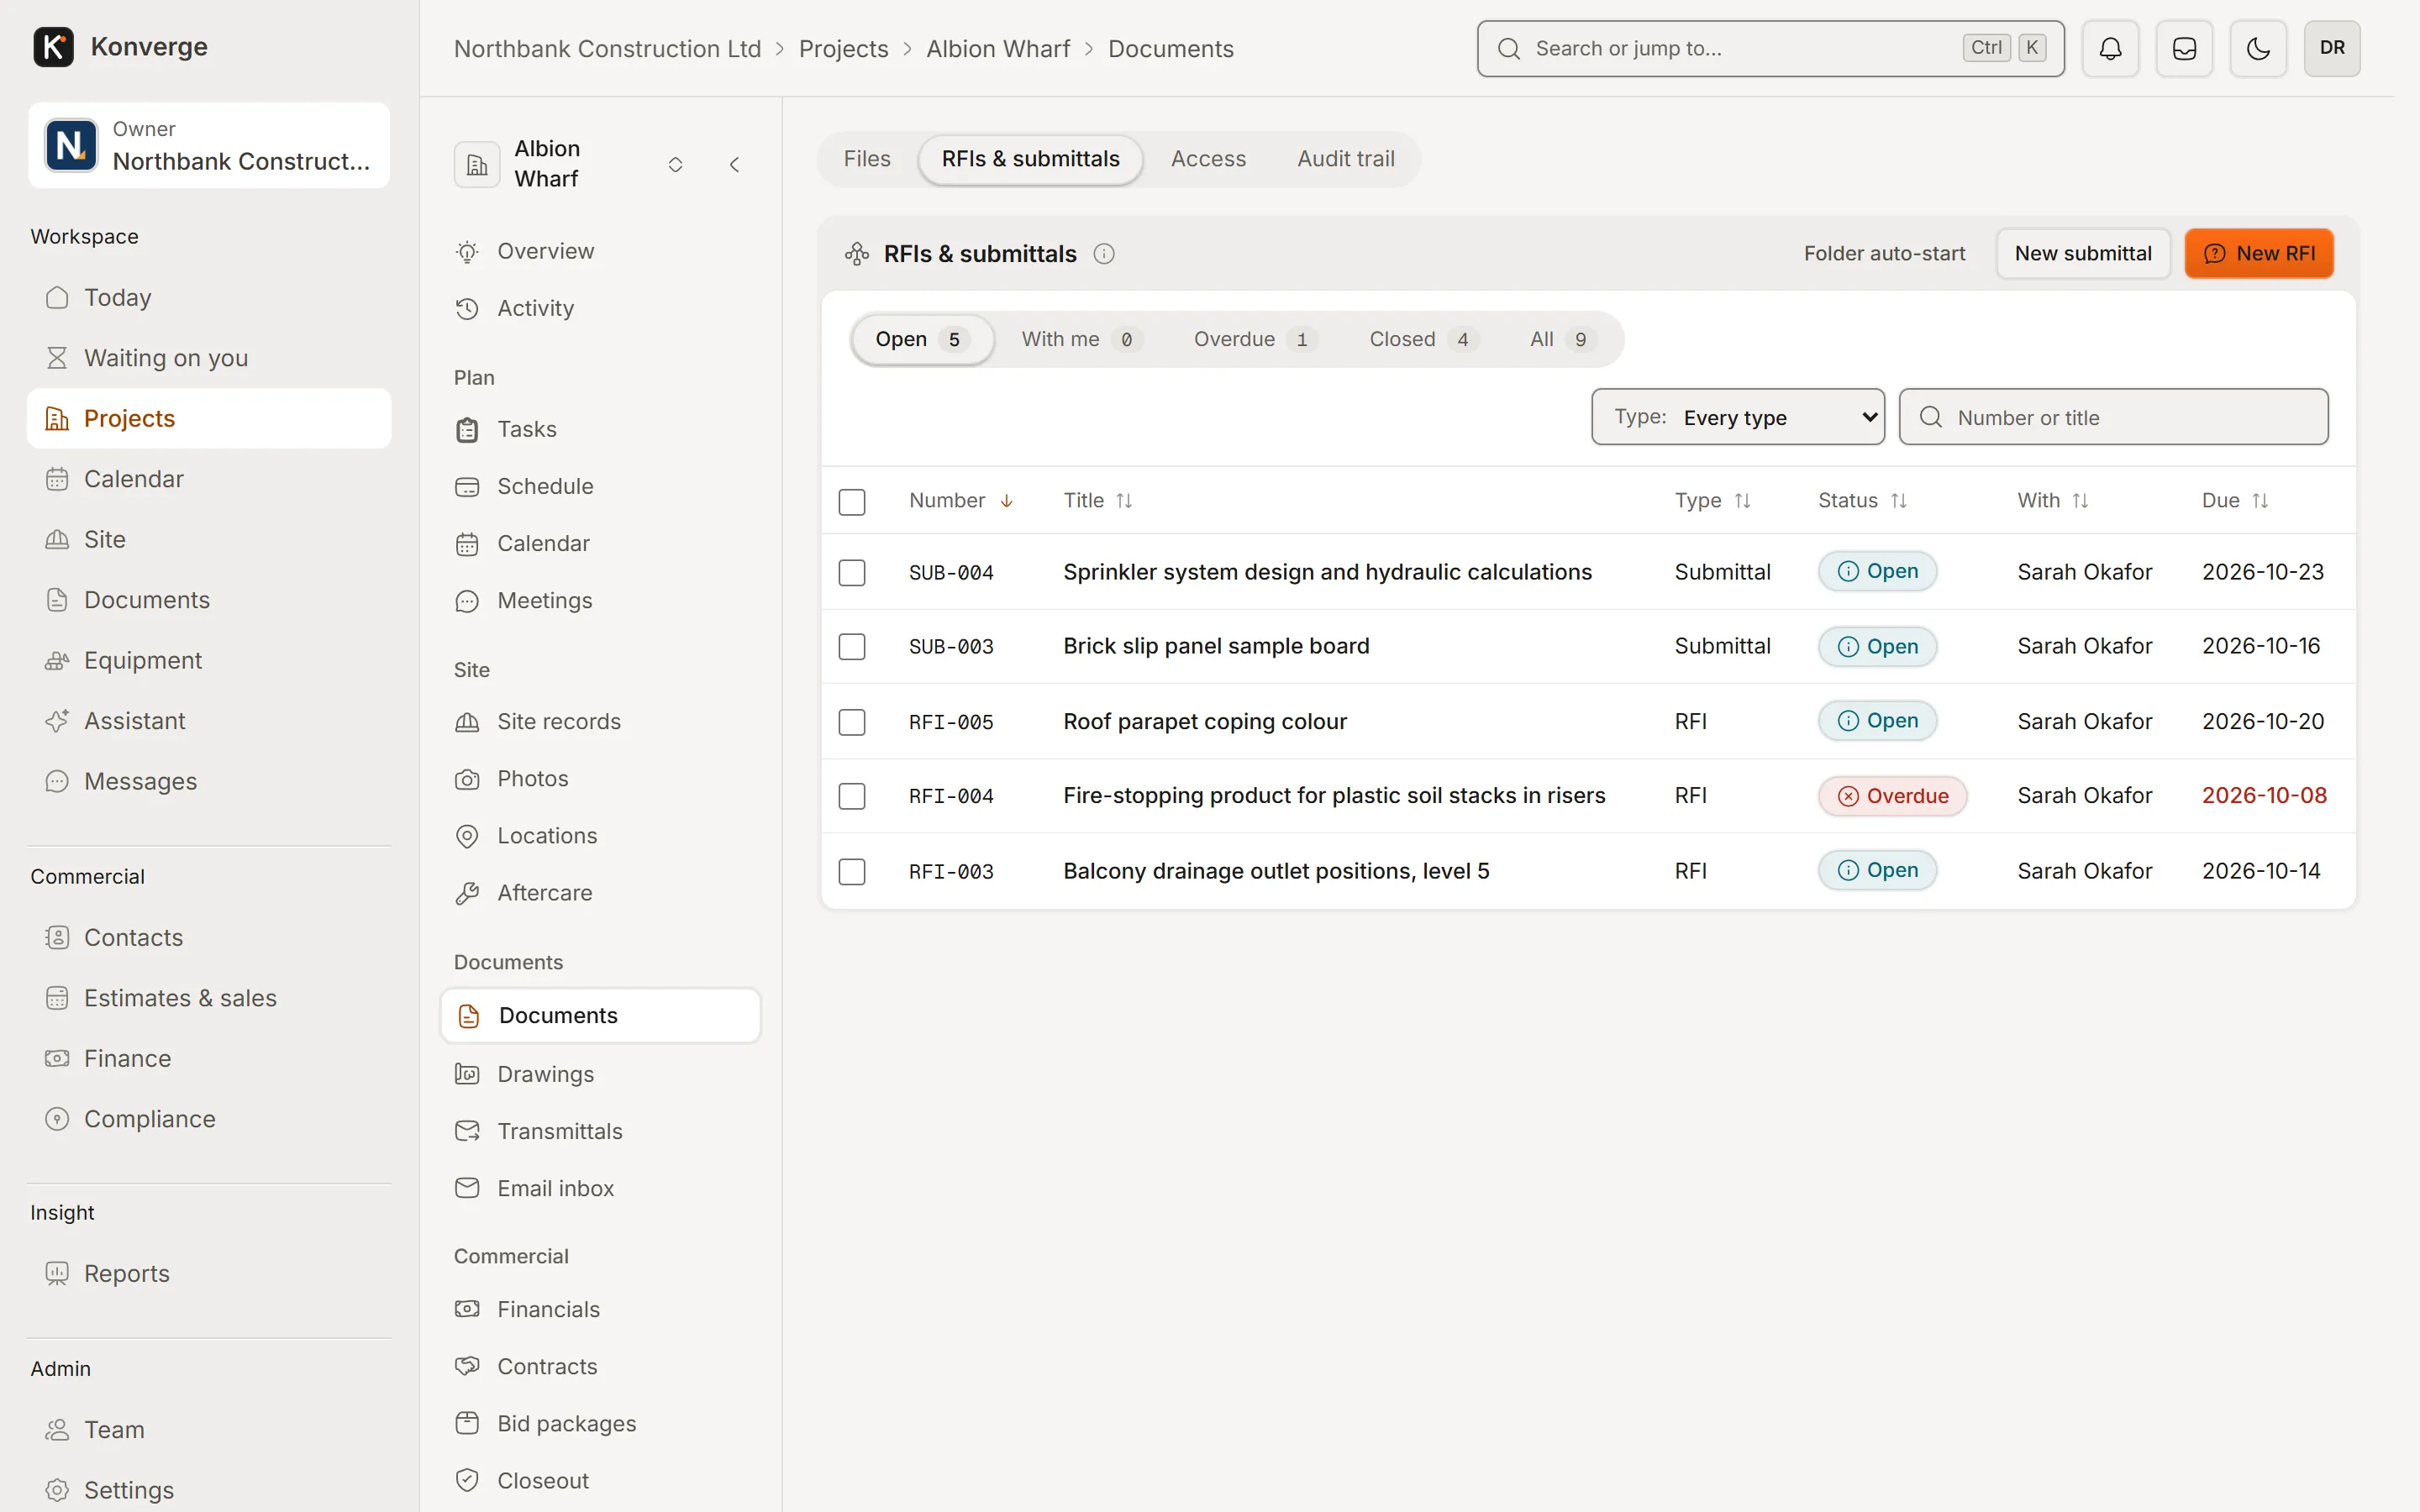Select the RFI-004 row checkbox
Screen dimensions: 2420x1512
[x=852, y=797]
